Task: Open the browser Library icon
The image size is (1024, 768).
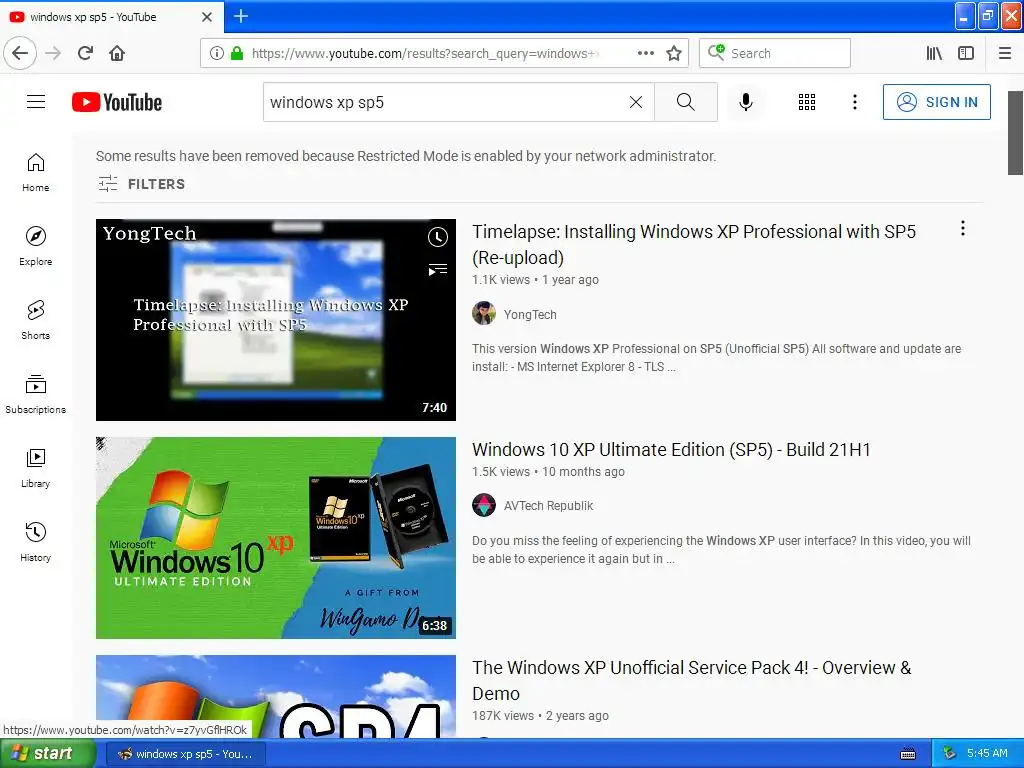Action: (x=934, y=53)
